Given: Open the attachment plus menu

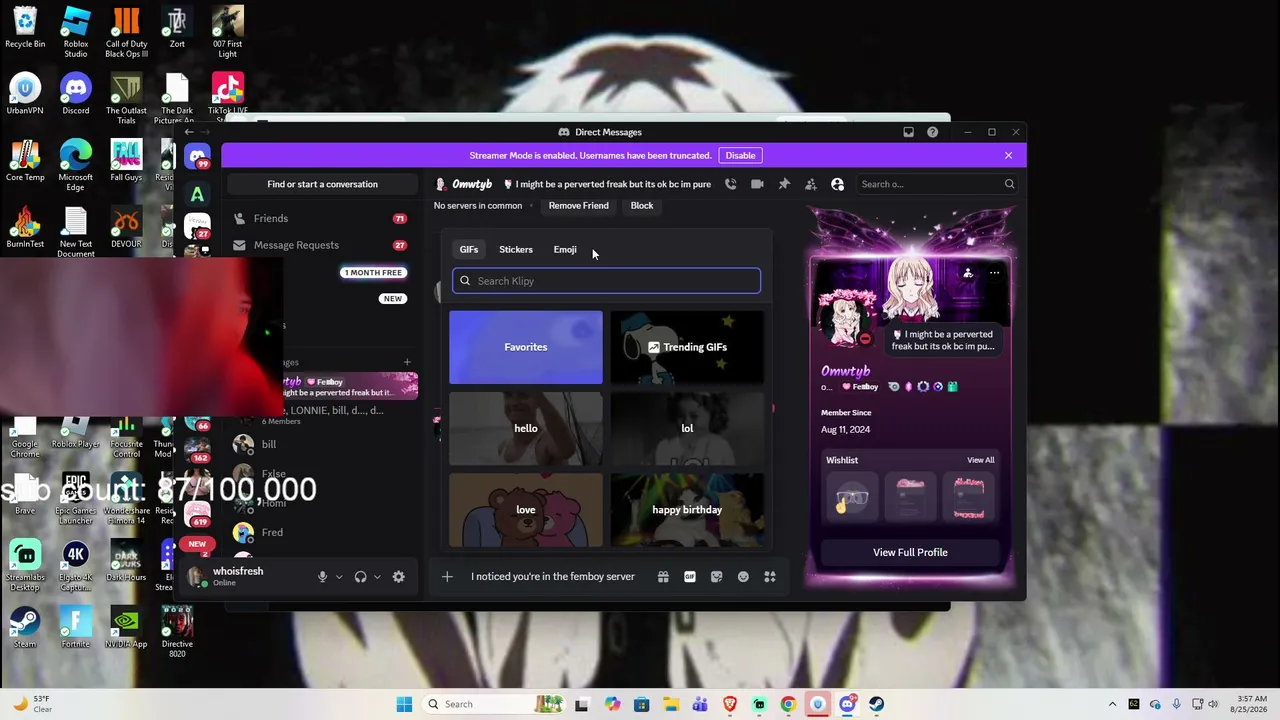Looking at the screenshot, I should click(x=447, y=577).
